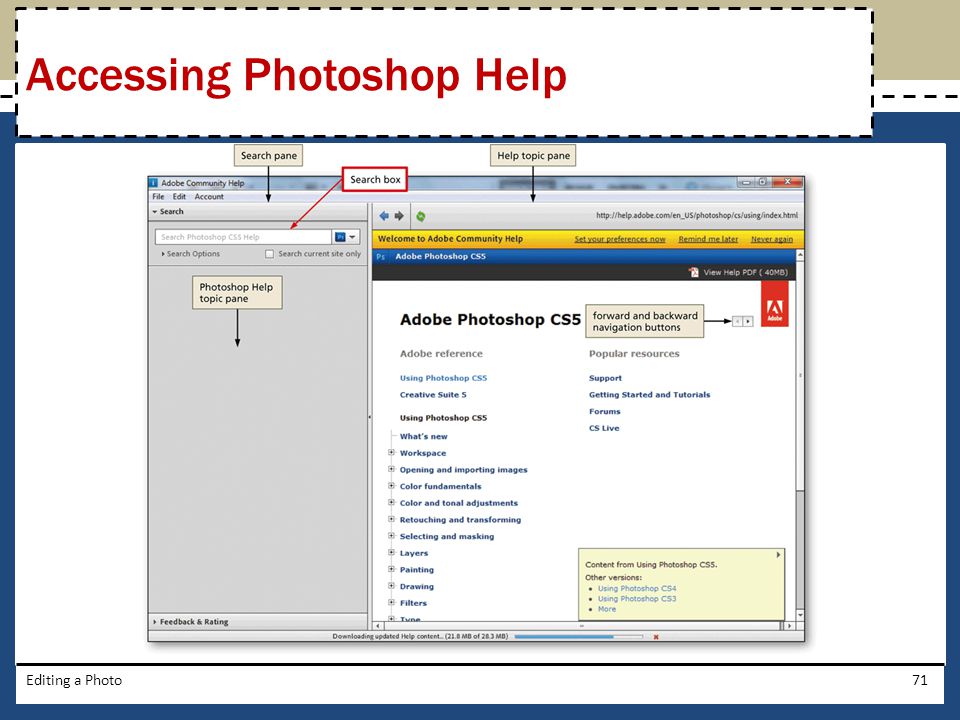Expand the Color and tonal adjustments node
Viewport: 960px width, 720px height.
(x=391, y=502)
